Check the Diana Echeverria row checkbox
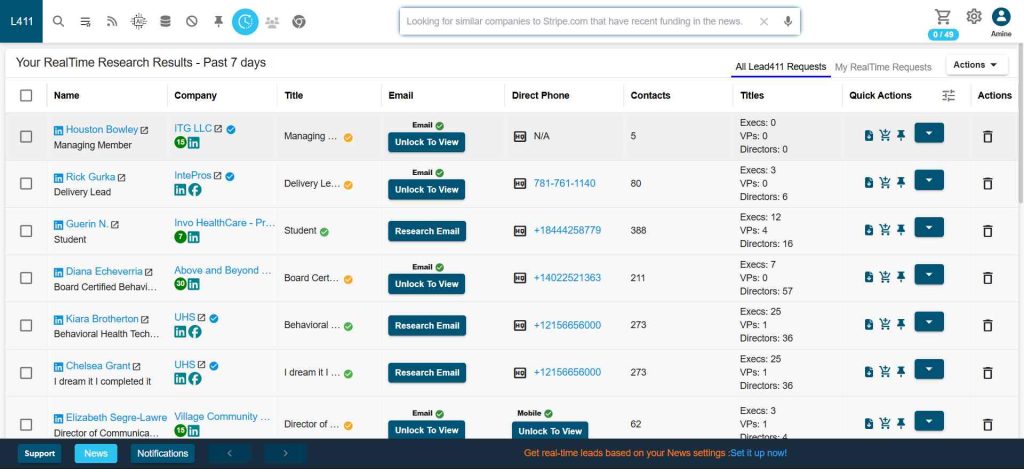1024x469 pixels. [26, 278]
